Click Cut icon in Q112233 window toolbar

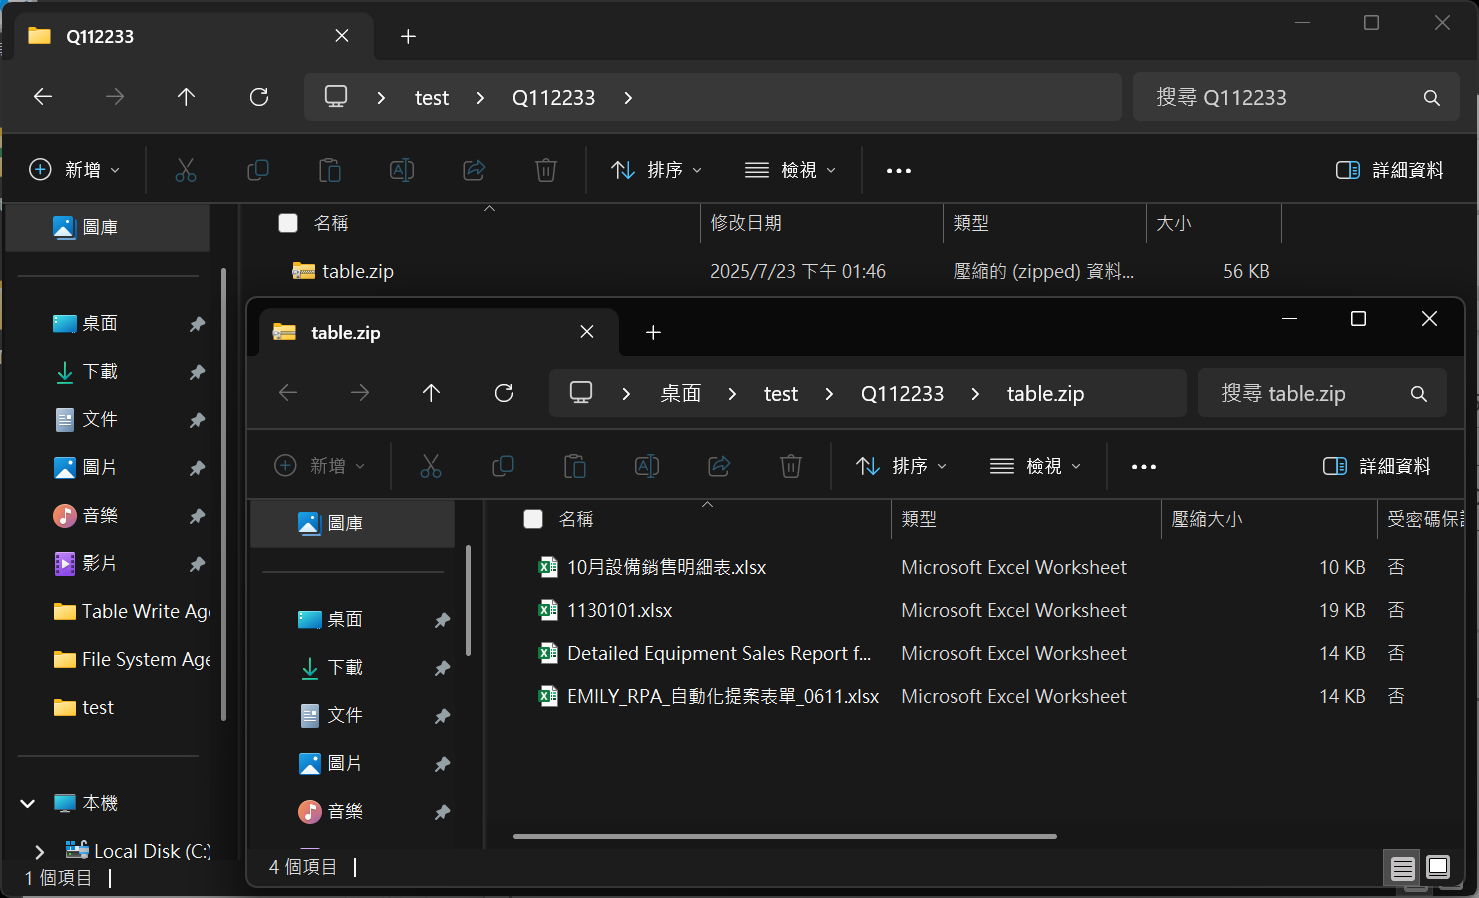pos(186,170)
